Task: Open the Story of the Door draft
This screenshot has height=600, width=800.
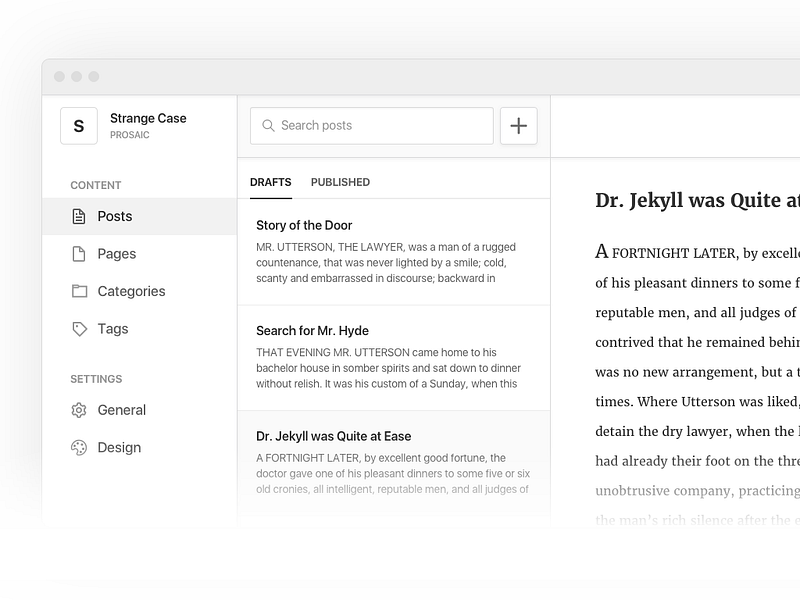Action: tap(393, 252)
